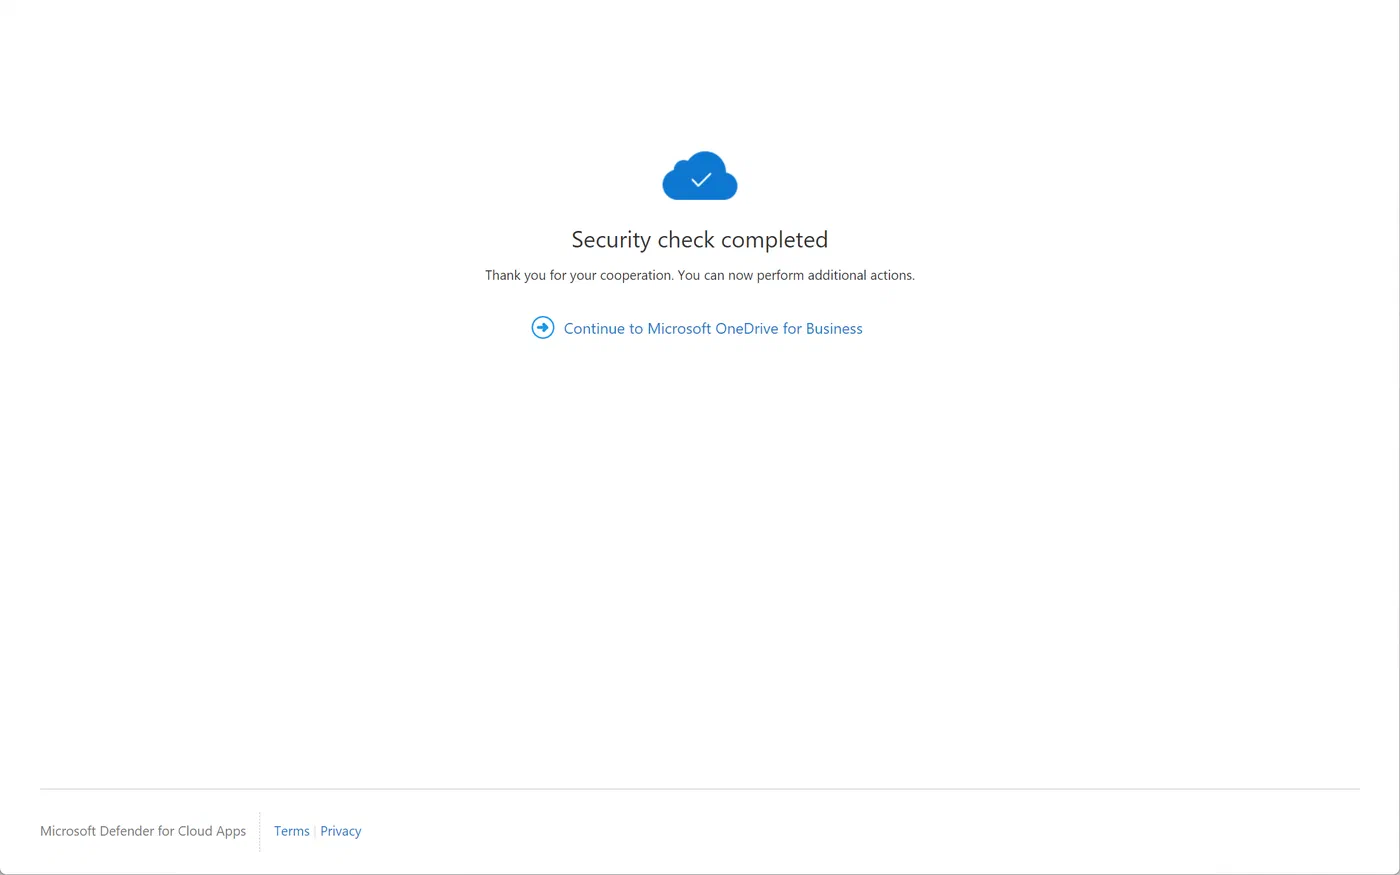Click the circled arrow continue icon
The width and height of the screenshot is (1400, 875).
click(x=543, y=328)
